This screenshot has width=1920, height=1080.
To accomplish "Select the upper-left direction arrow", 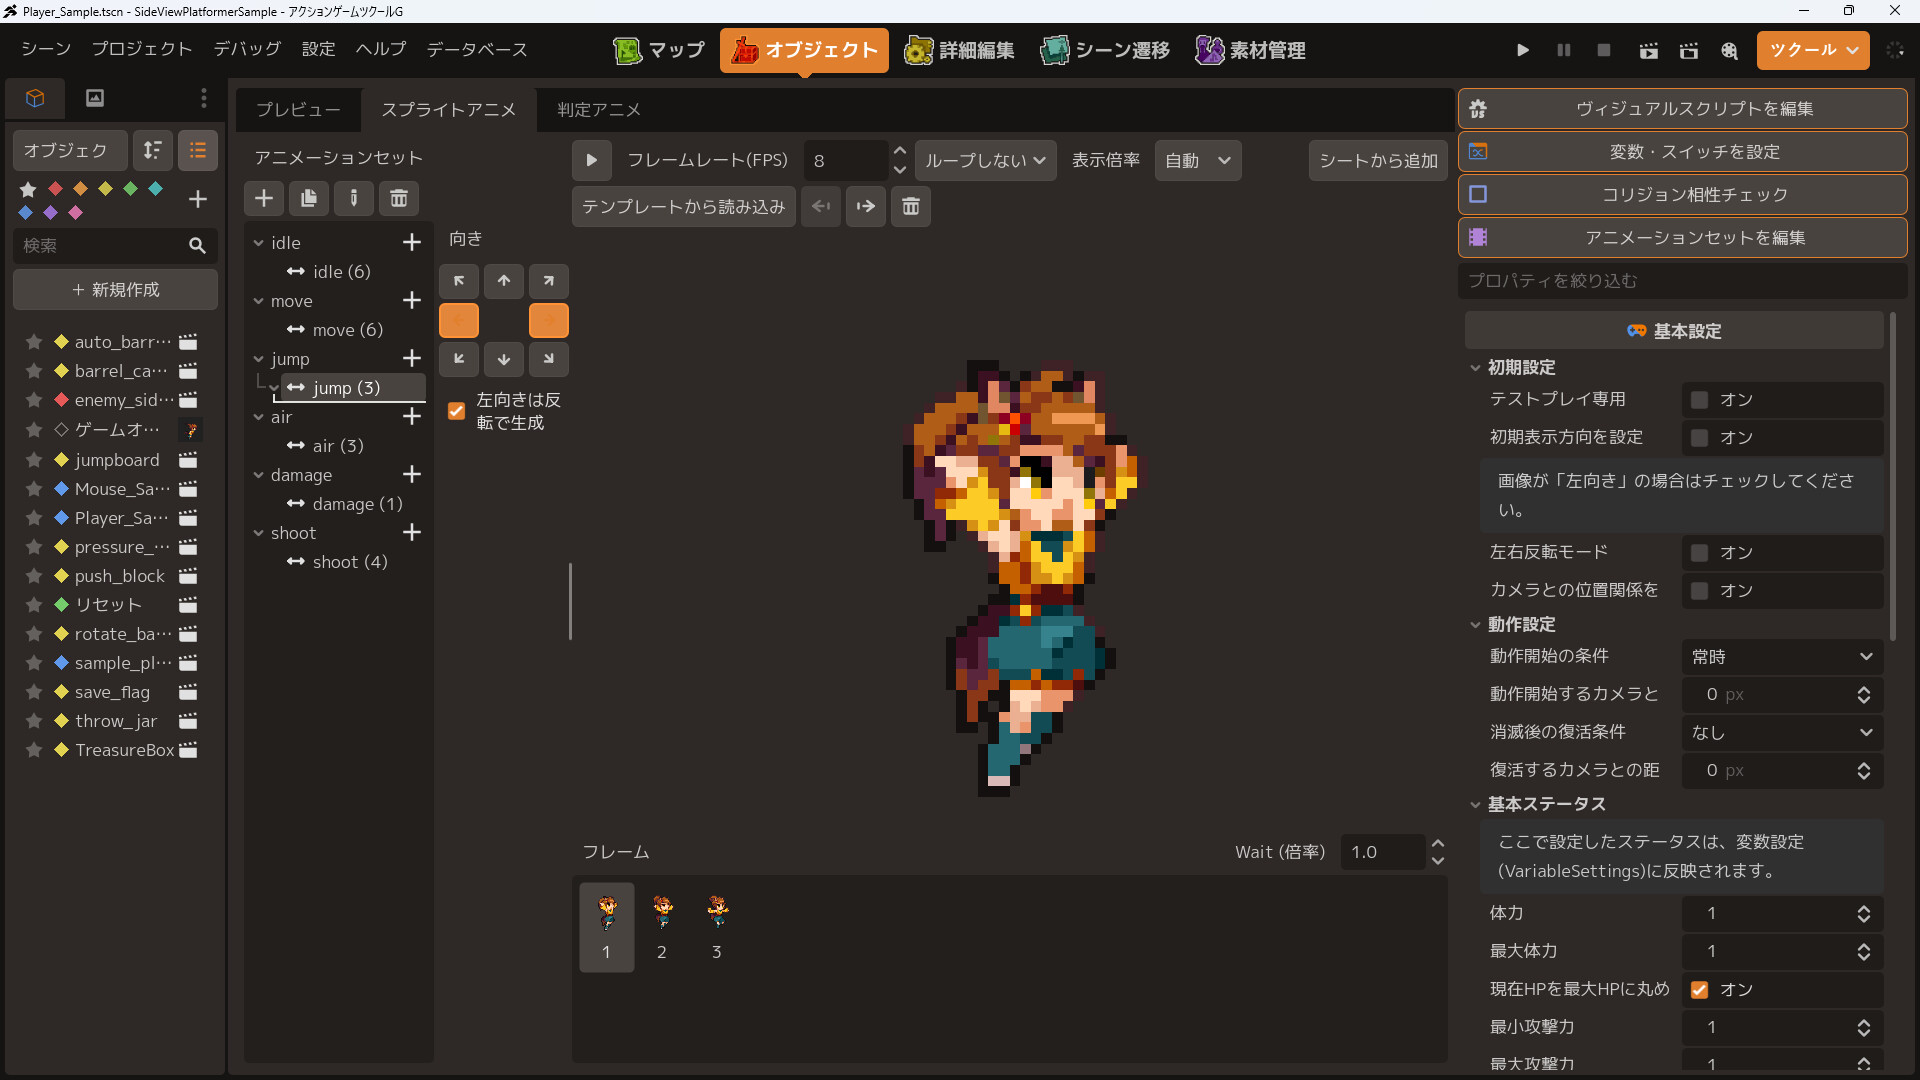I will pyautogui.click(x=459, y=281).
